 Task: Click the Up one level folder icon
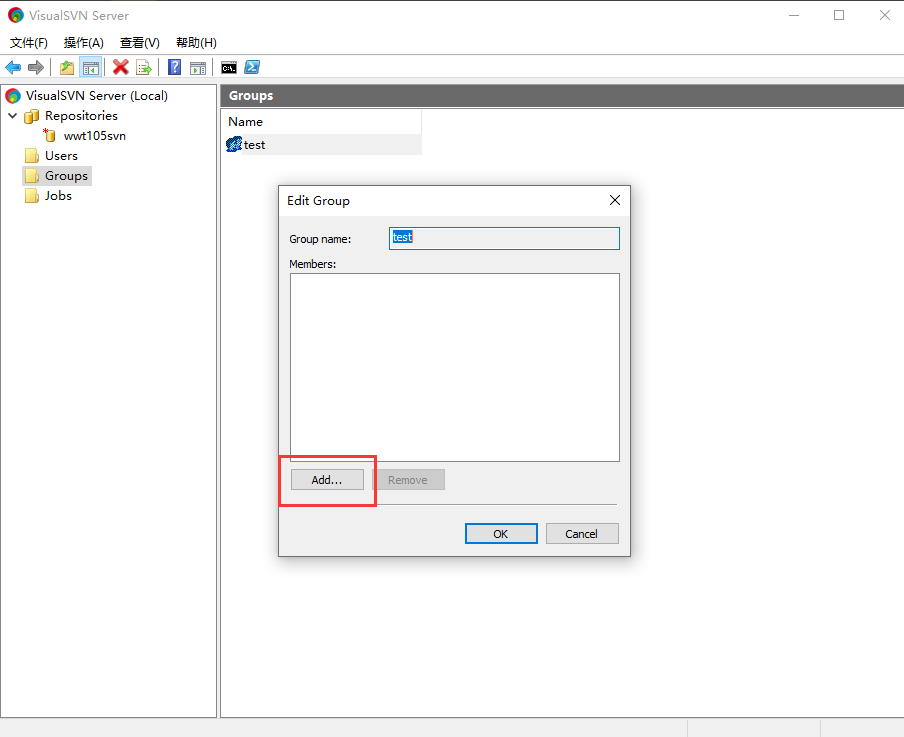pyautogui.click(x=67, y=67)
